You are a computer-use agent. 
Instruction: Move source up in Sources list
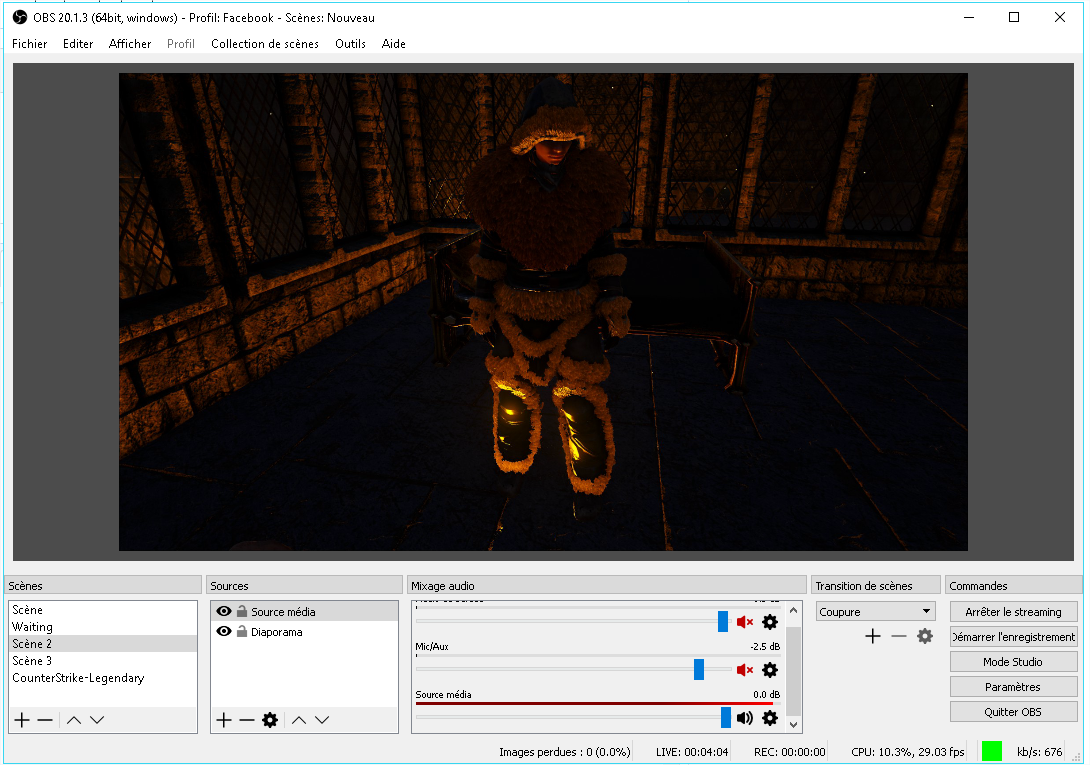point(299,720)
